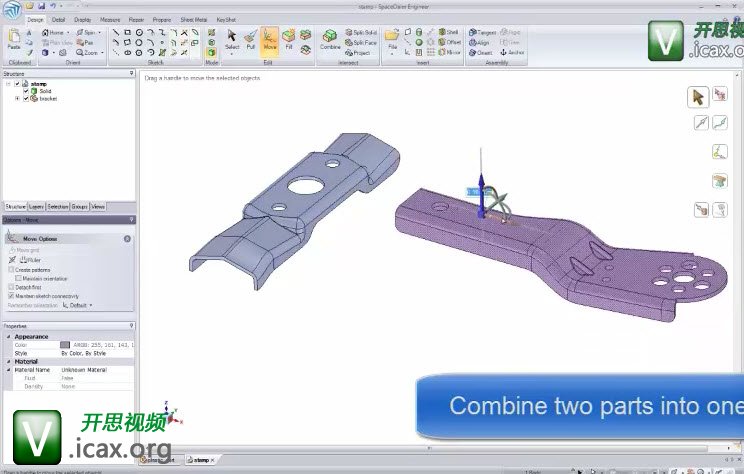Apply the Align assembly condition
The height and width of the screenshot is (474, 744).
click(x=479, y=42)
